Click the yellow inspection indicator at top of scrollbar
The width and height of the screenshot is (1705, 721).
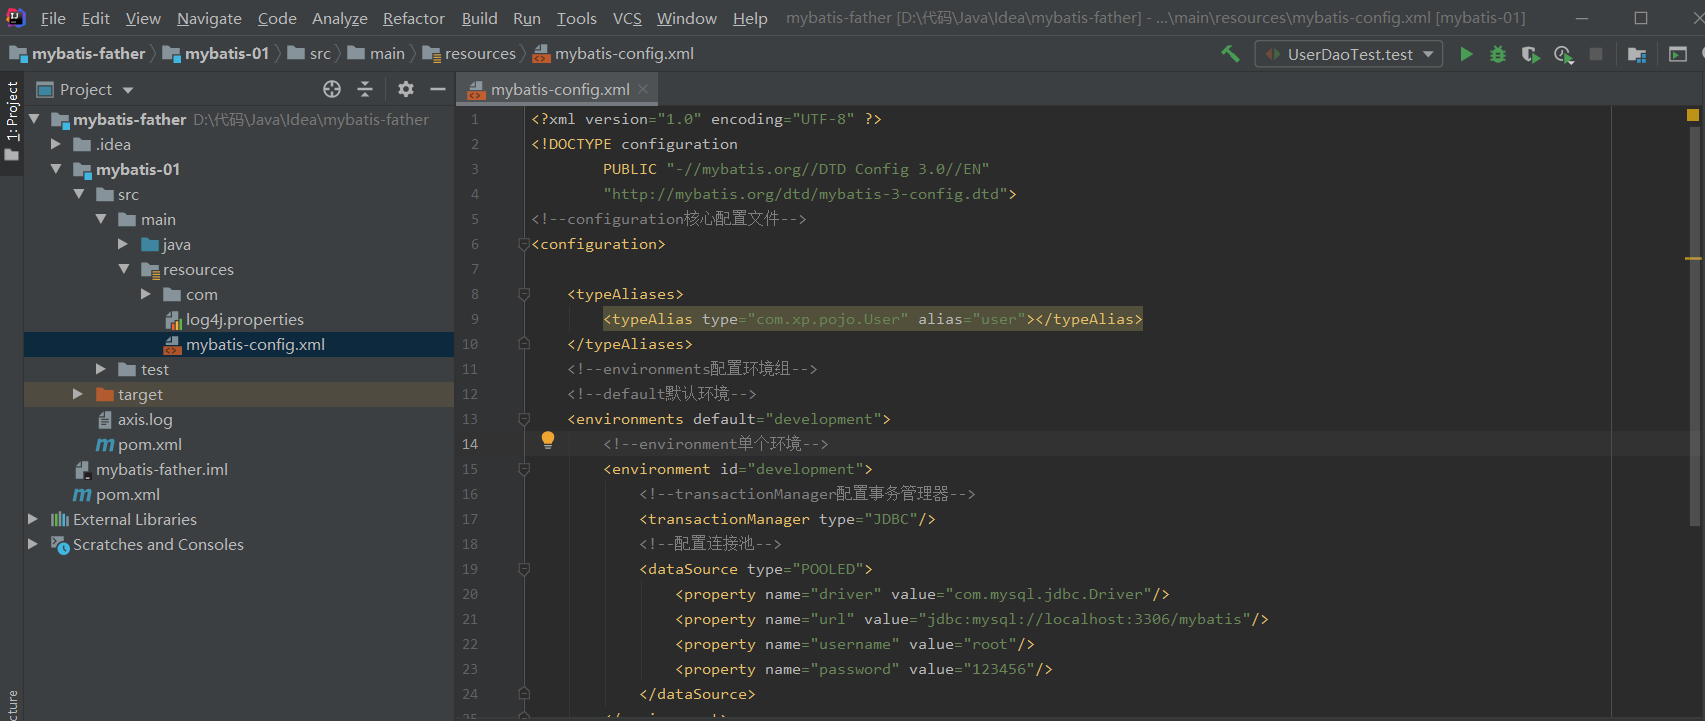click(x=1693, y=115)
